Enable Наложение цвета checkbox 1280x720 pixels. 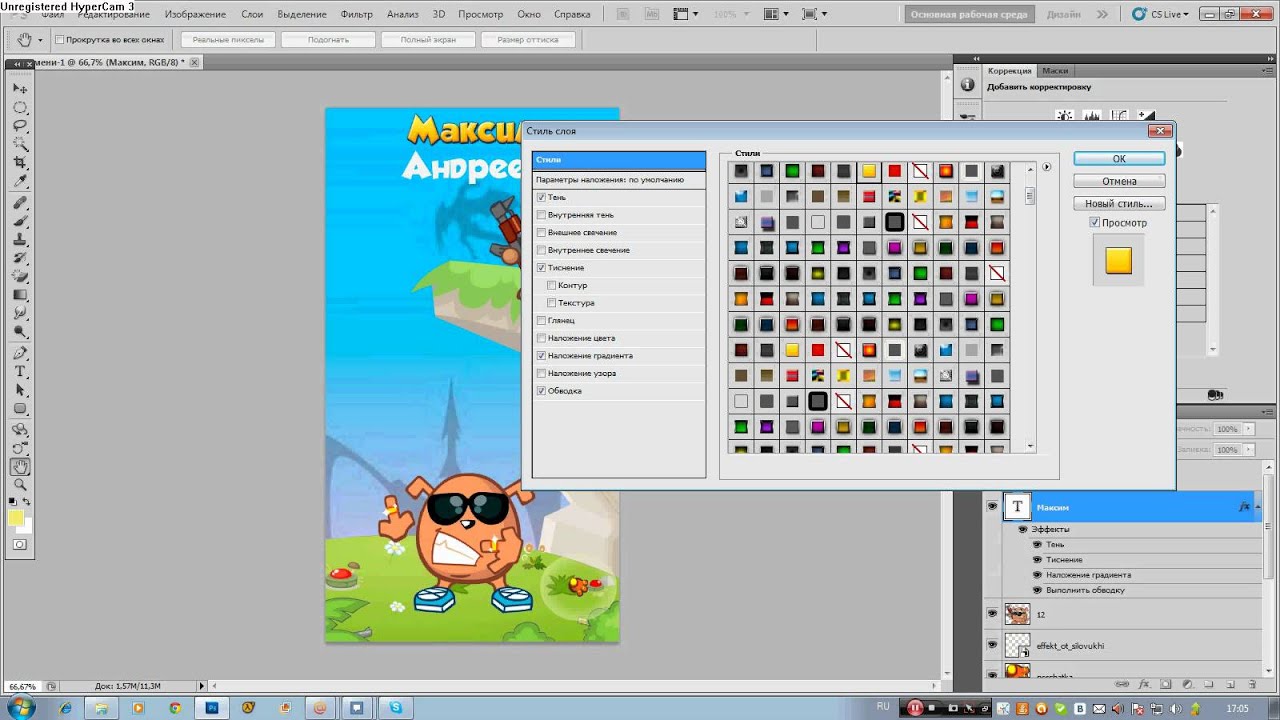[541, 338]
